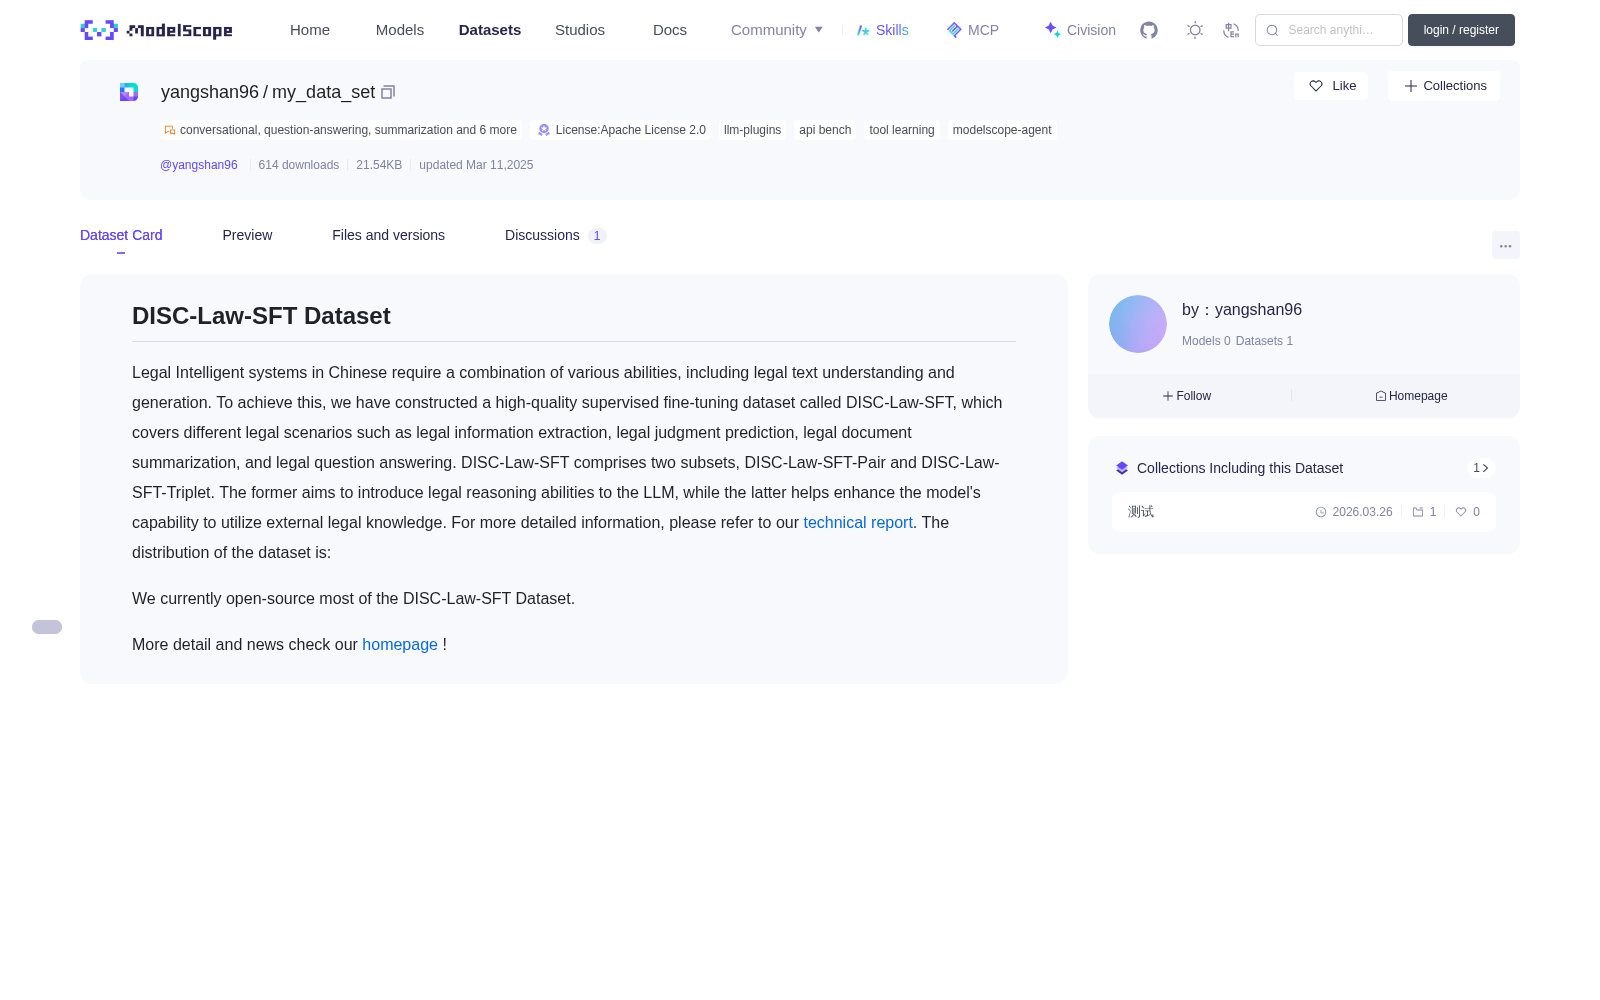Click the tool learning tag
This screenshot has height=1000, width=1600.
pyautogui.click(x=902, y=130)
